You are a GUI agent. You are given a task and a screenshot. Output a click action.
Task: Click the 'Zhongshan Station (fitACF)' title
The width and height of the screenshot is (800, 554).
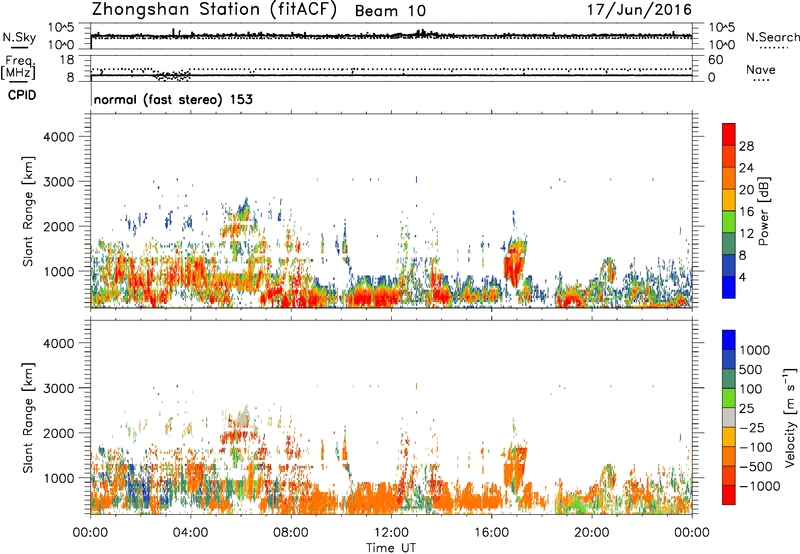pyautogui.click(x=214, y=10)
